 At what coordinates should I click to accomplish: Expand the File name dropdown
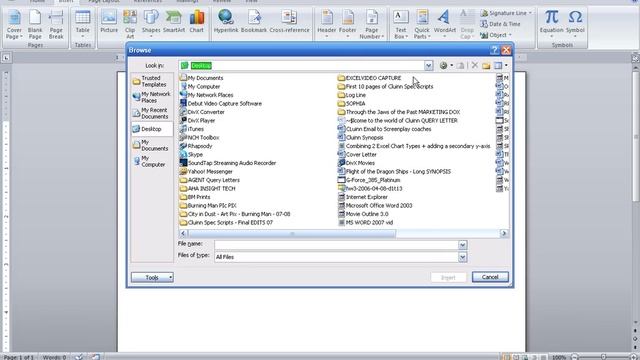[x=462, y=245]
